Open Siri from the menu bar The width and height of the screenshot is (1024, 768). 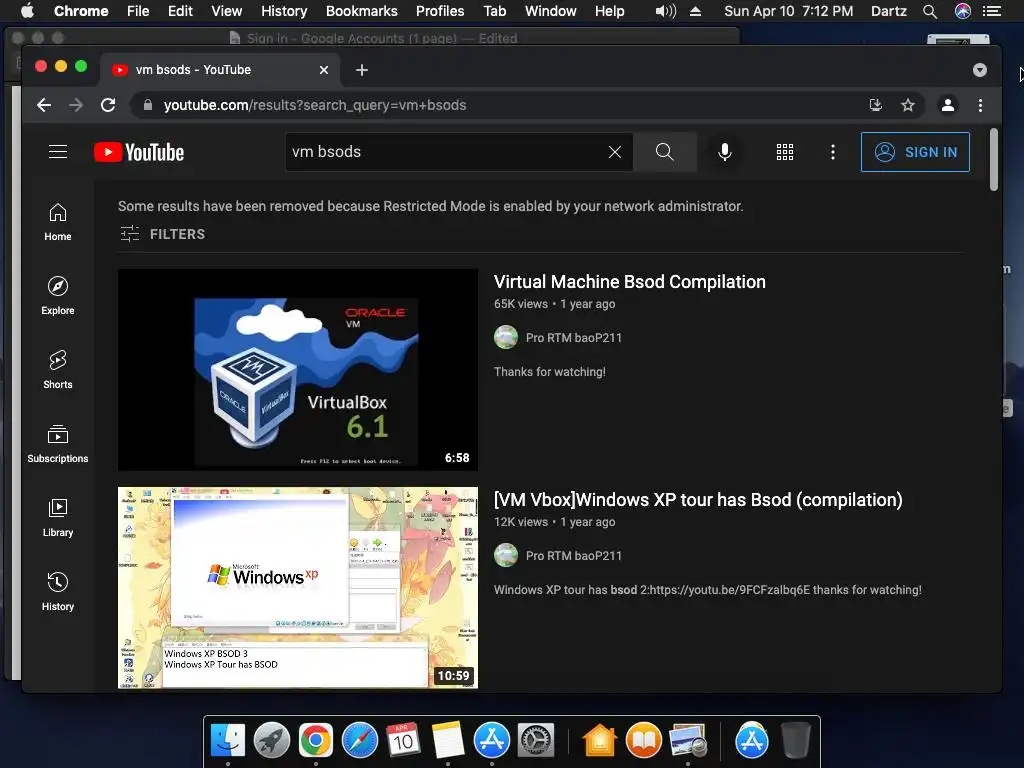click(x=963, y=11)
